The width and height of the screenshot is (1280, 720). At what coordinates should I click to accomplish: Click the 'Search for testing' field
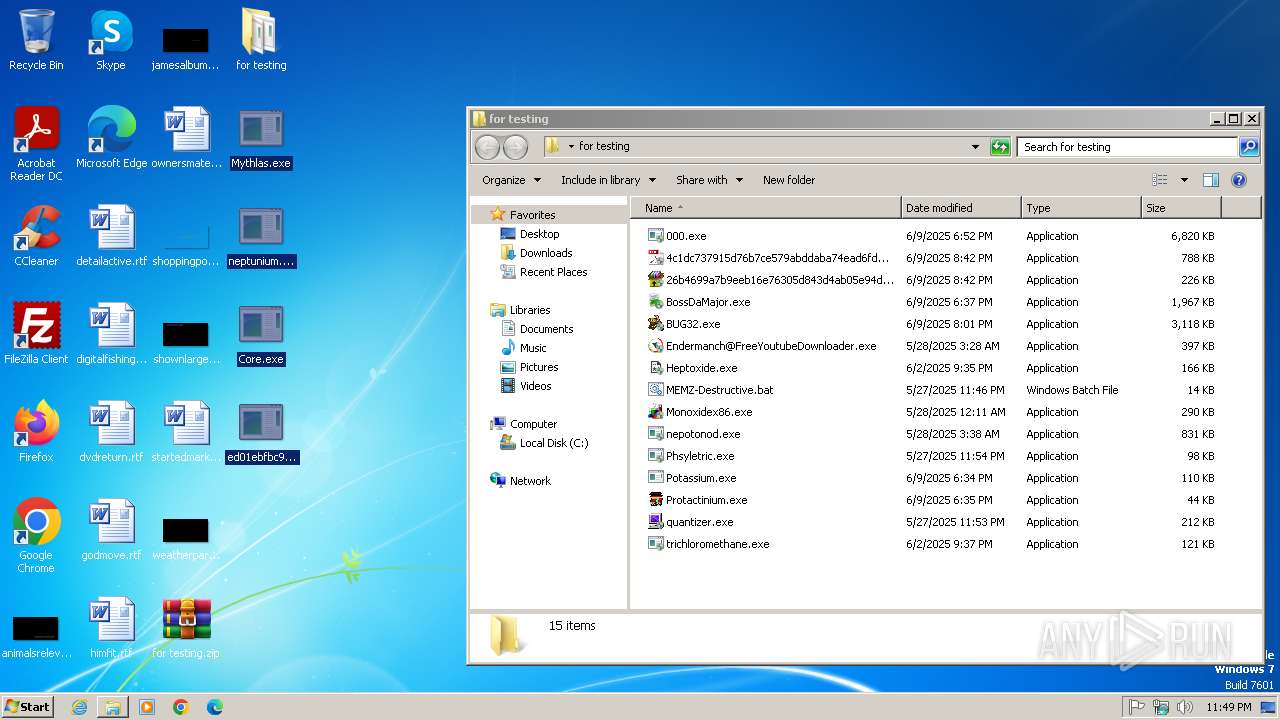[x=1128, y=147]
